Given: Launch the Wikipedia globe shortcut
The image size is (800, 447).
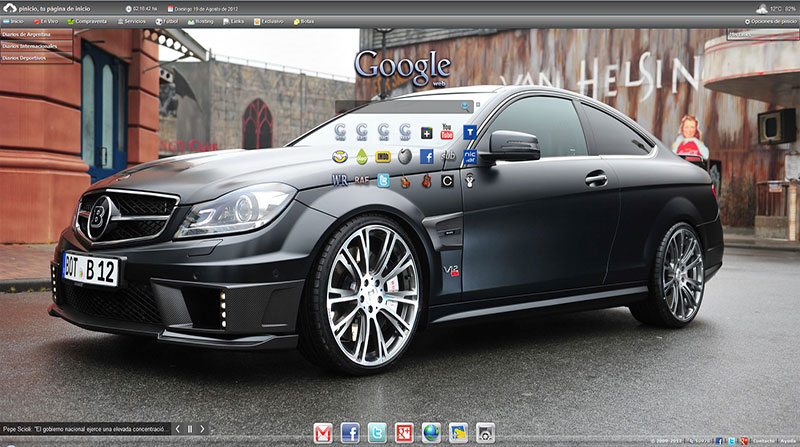Looking at the screenshot, I should point(404,156).
